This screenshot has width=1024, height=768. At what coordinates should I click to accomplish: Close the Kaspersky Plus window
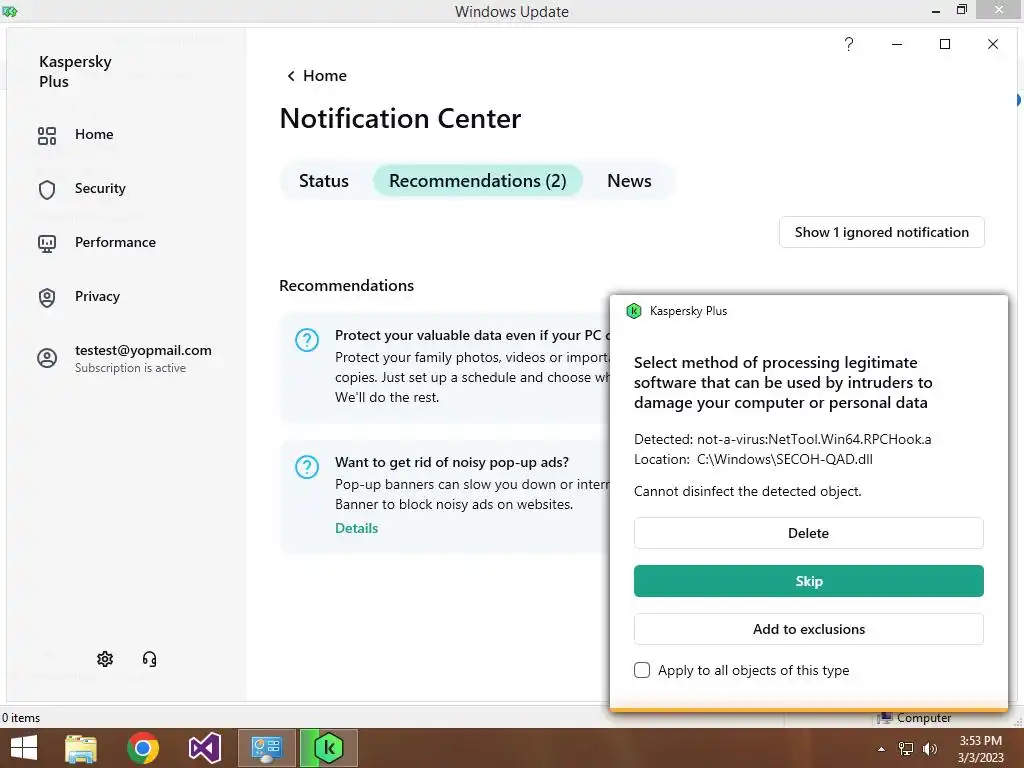(x=993, y=44)
